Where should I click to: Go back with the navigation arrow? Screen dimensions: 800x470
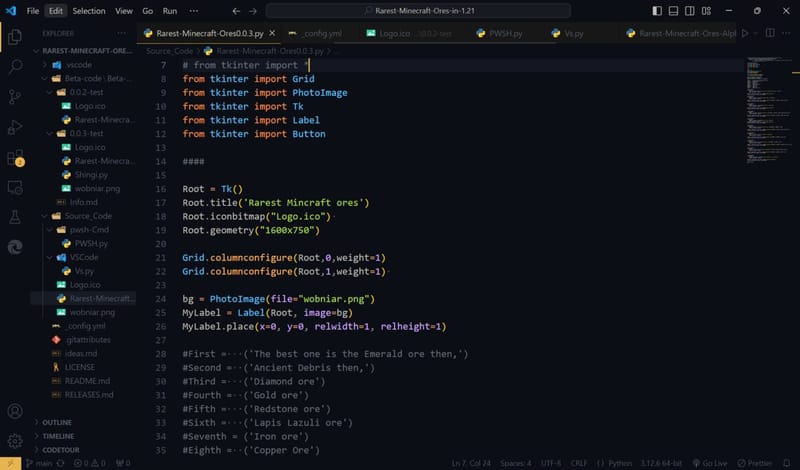[236, 11]
